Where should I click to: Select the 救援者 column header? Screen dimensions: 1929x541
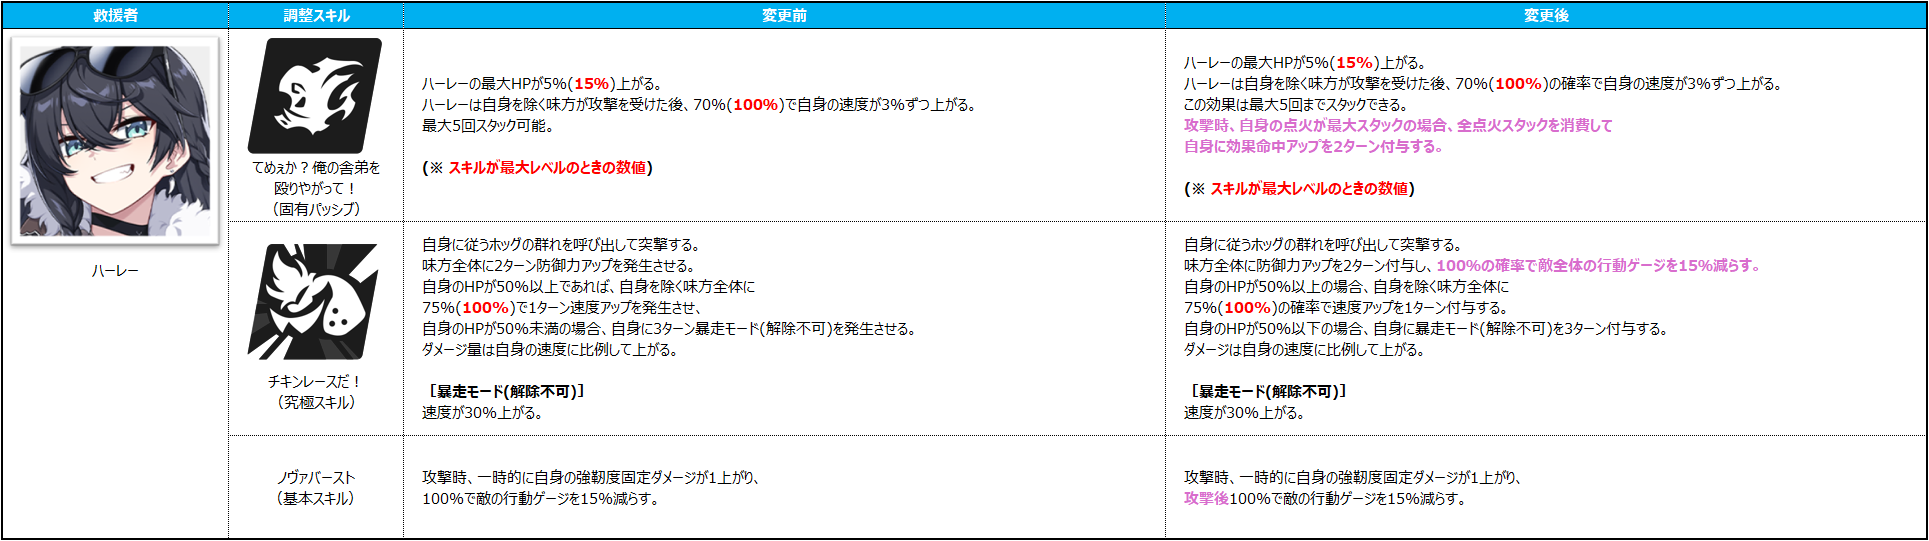115,15
